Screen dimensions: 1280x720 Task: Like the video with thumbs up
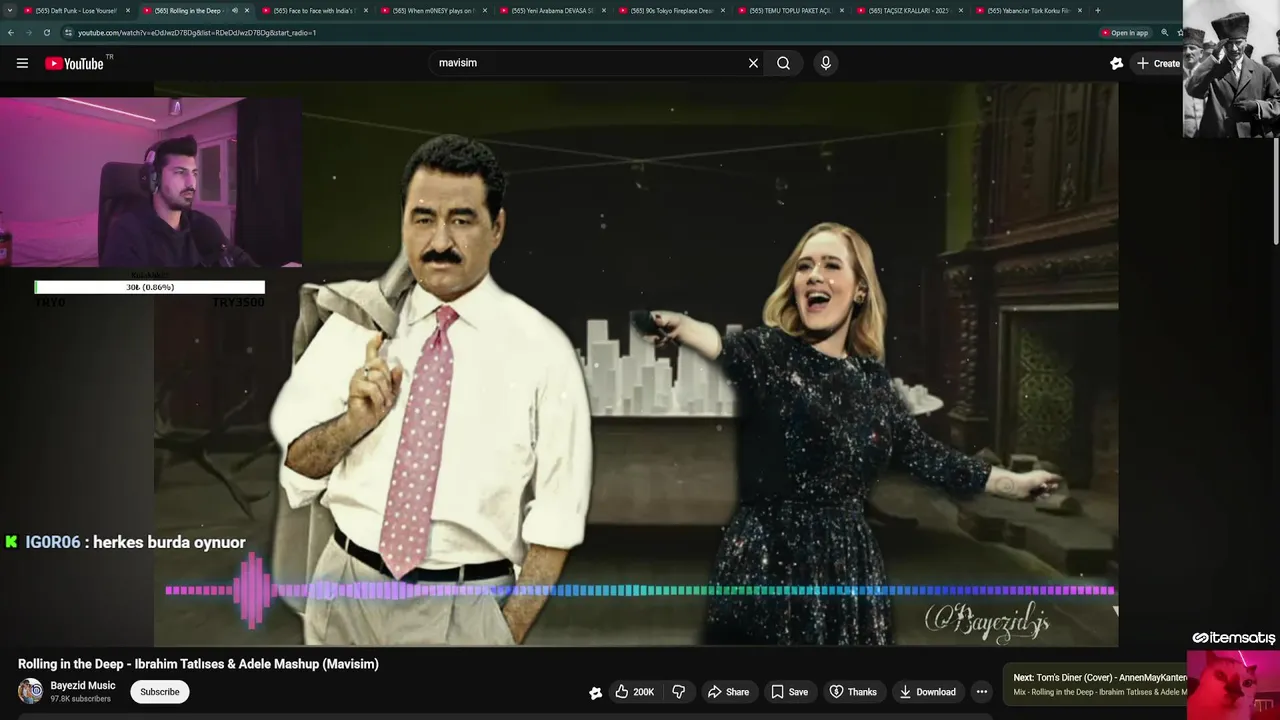point(634,692)
